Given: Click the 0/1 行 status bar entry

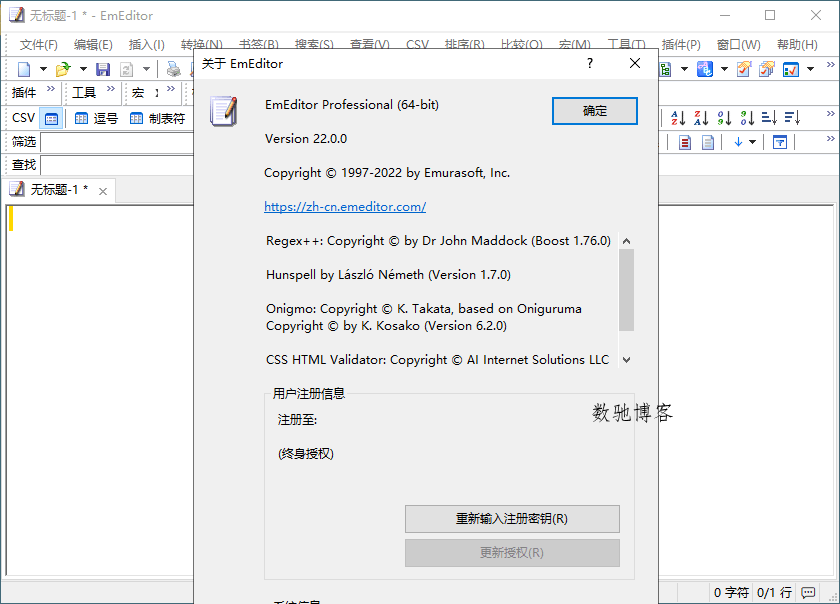Looking at the screenshot, I should click(774, 592).
